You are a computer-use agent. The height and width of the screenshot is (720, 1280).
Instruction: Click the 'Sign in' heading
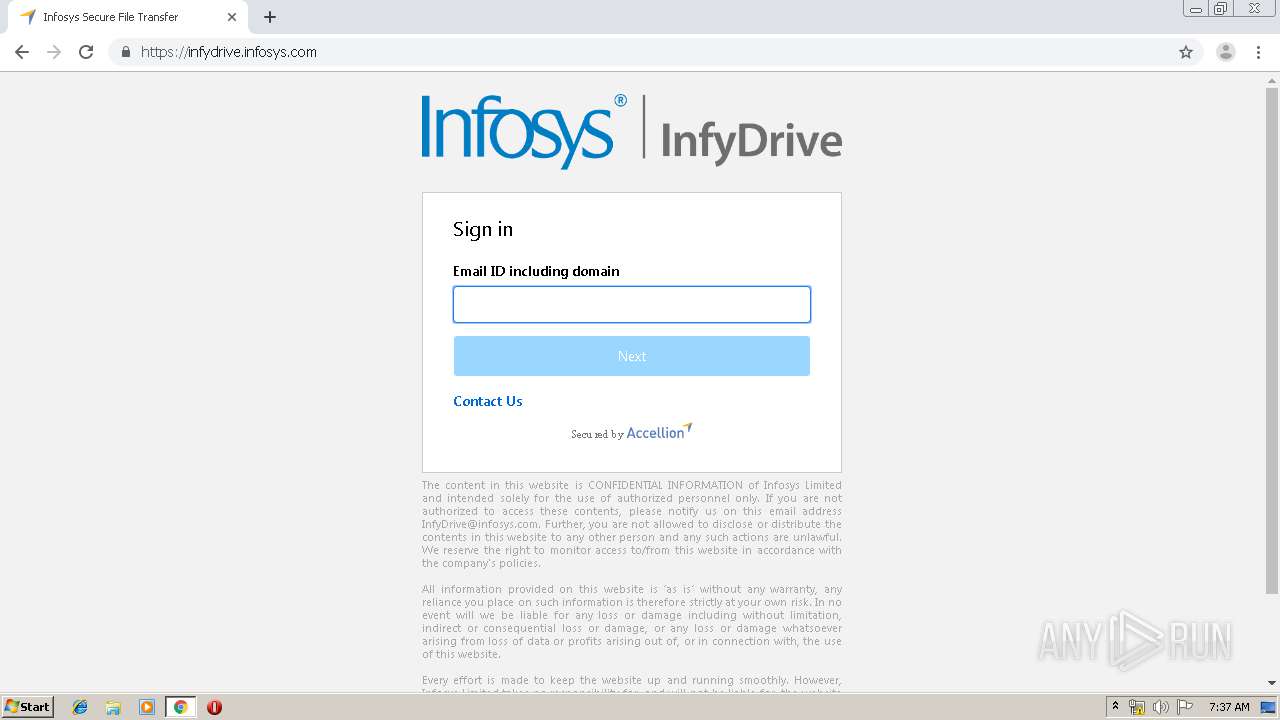pyautogui.click(x=483, y=229)
